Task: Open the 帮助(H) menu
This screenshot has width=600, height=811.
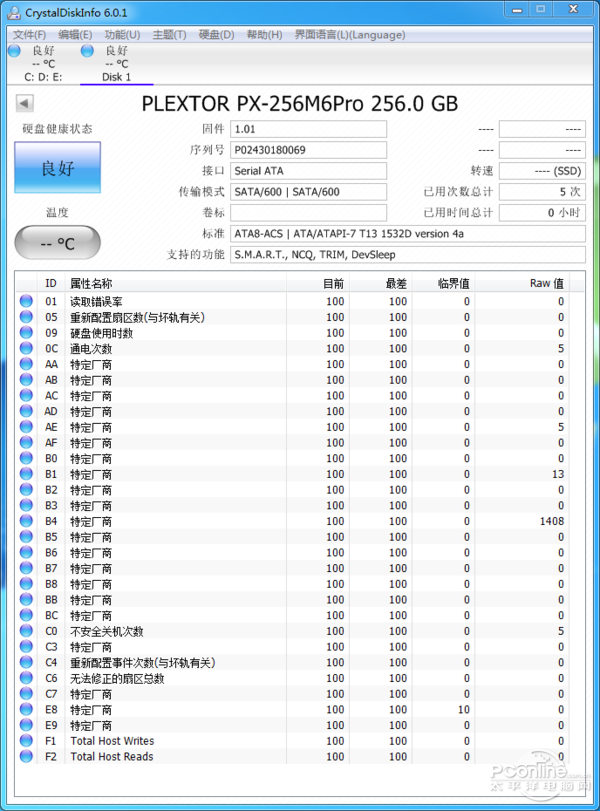Action: point(264,35)
